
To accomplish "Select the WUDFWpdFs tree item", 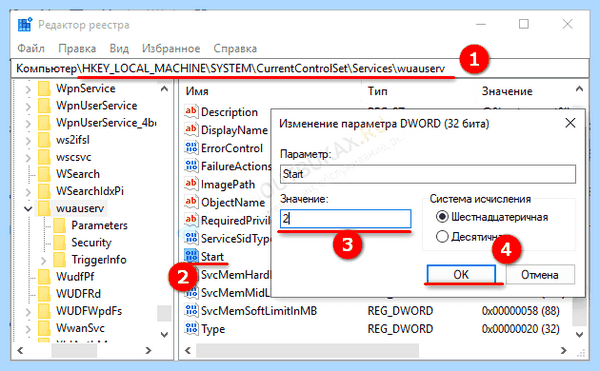I will (89, 311).
